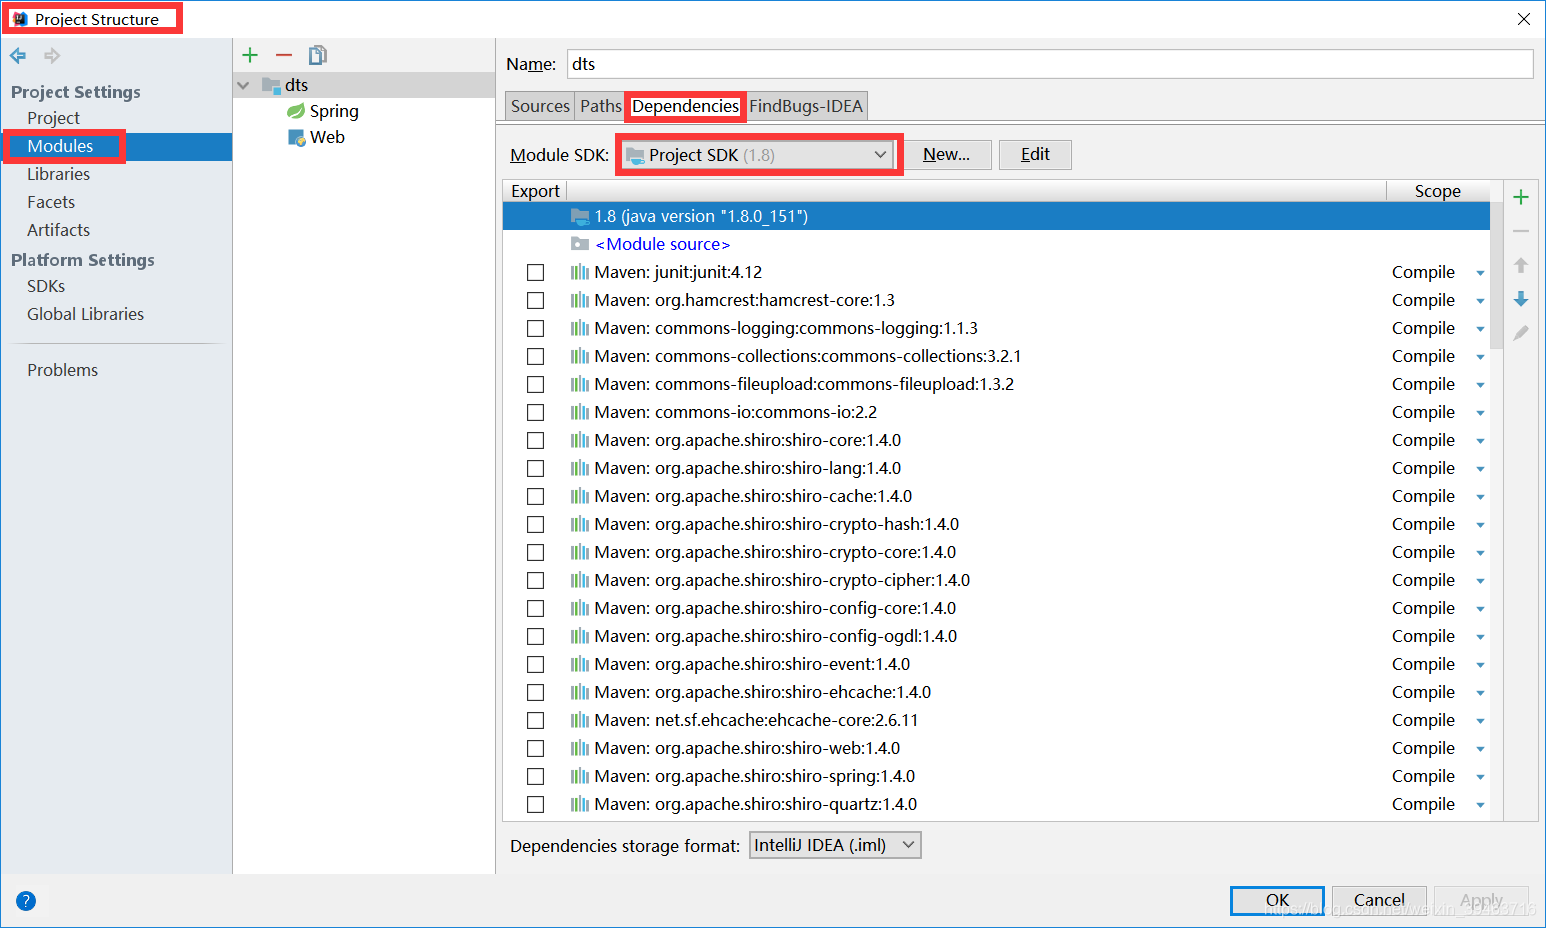Click the library icon of ehcache-core:2.6.11
The image size is (1546, 928).
click(x=580, y=720)
